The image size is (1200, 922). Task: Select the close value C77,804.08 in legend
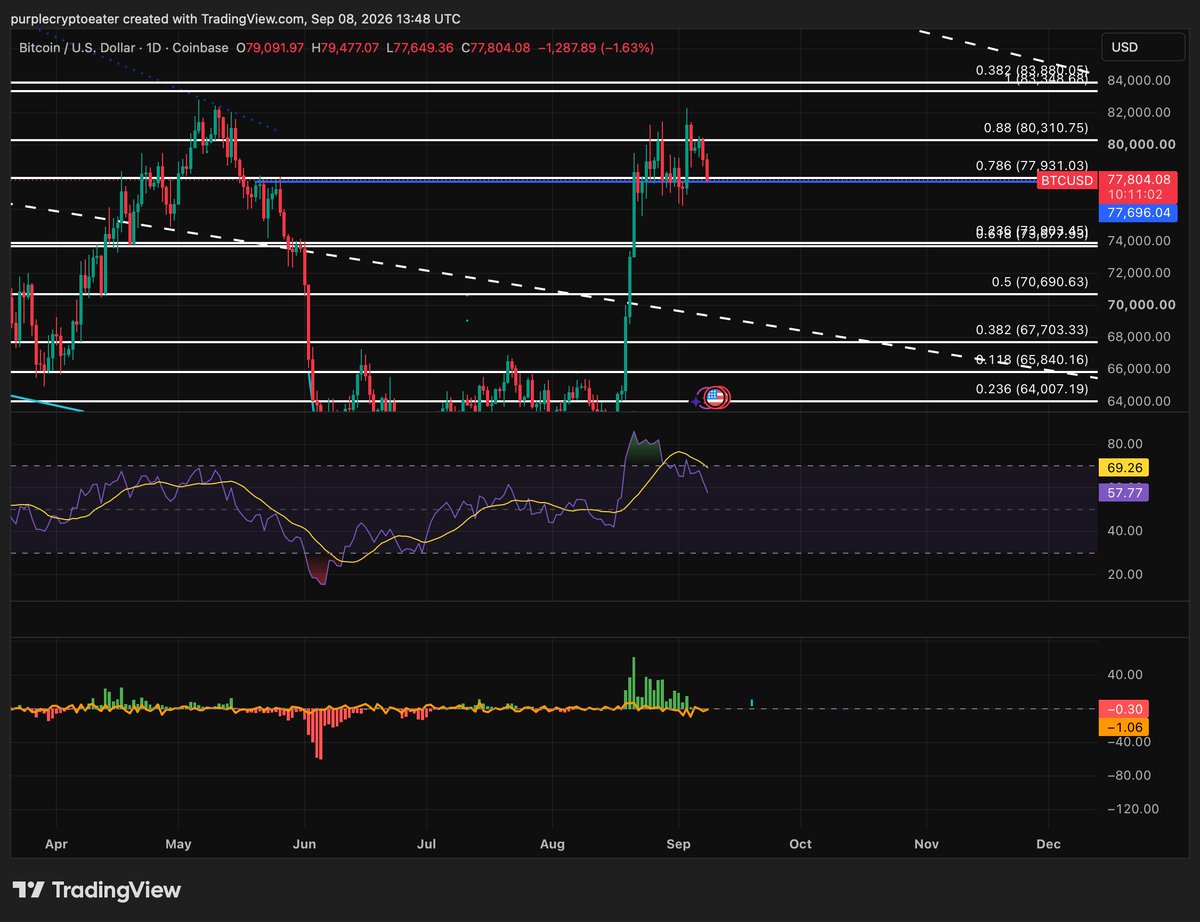coord(495,47)
